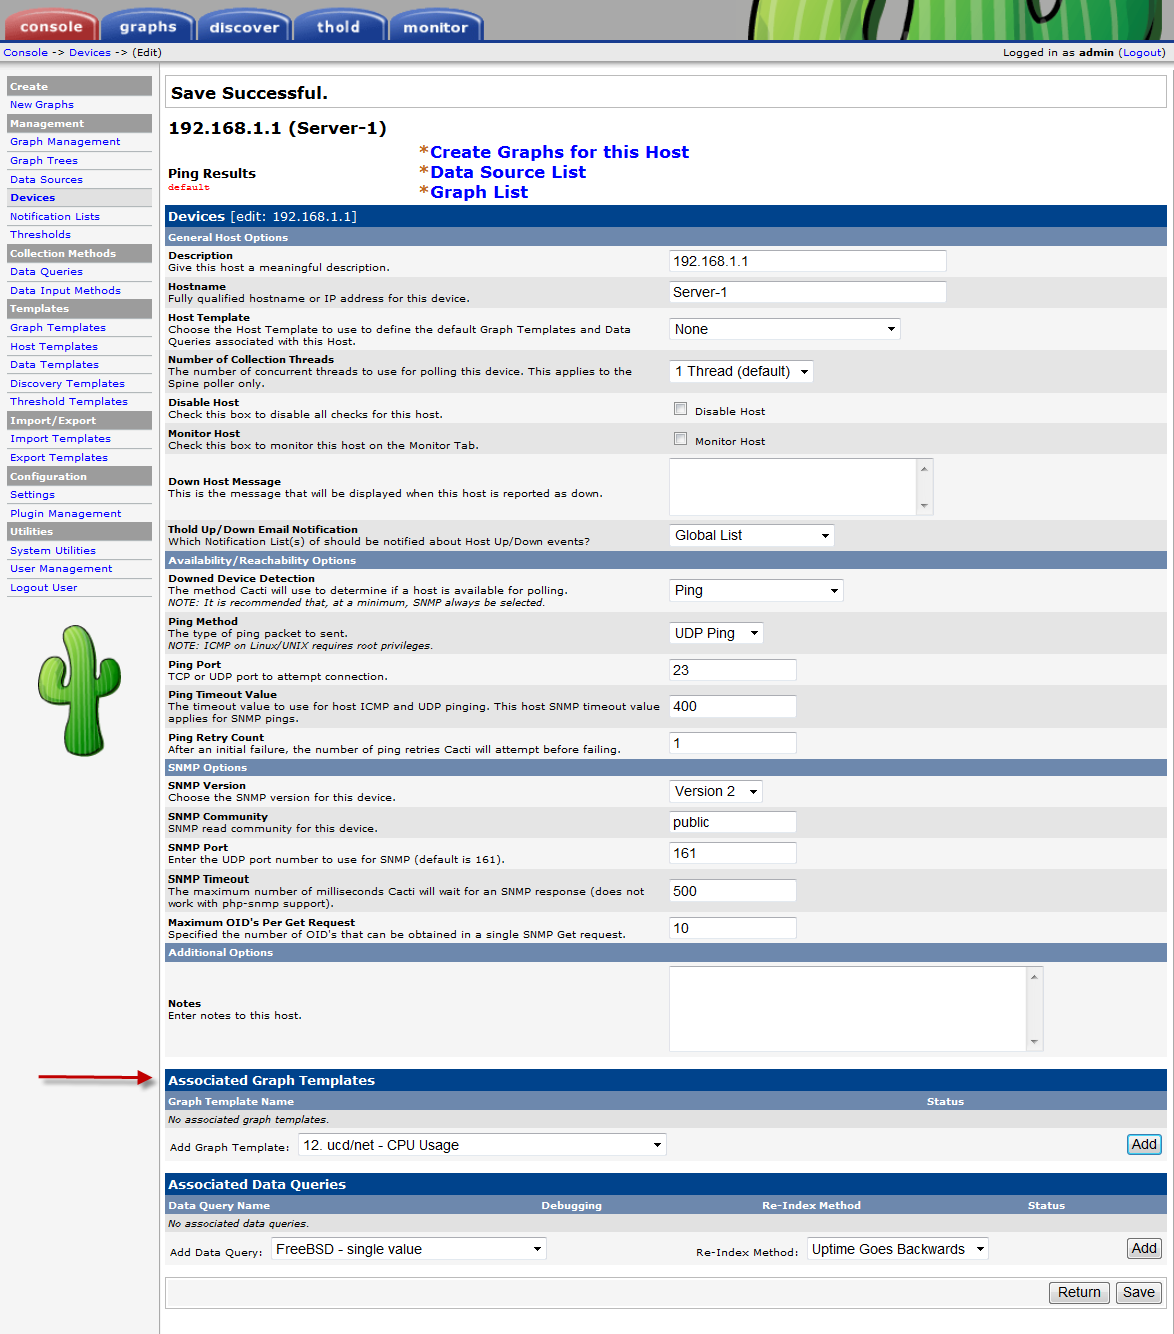Click the SNMP Community field
This screenshot has width=1174, height=1334.
(x=733, y=822)
